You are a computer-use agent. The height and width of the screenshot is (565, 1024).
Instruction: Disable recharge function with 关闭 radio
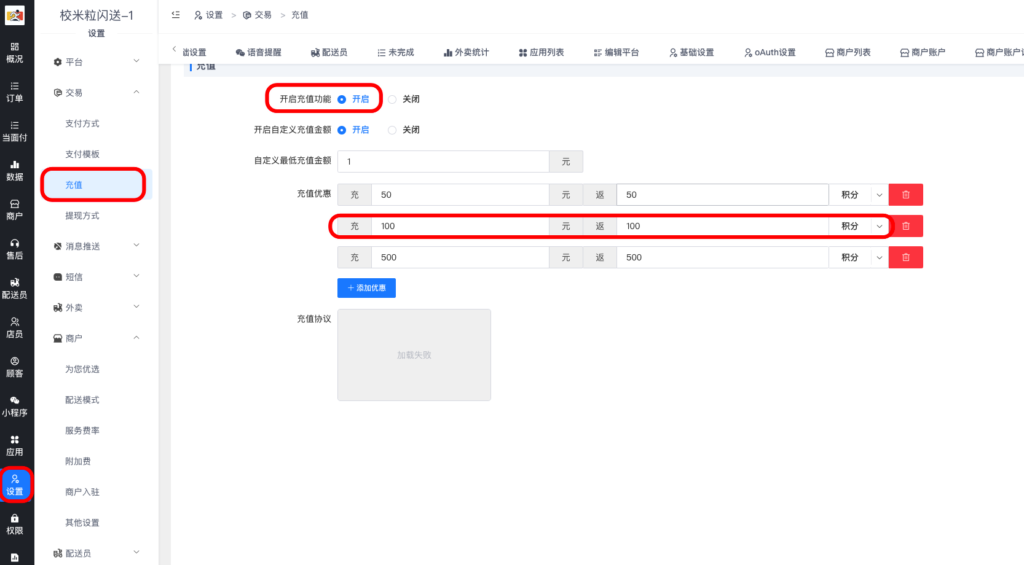pyautogui.click(x=392, y=99)
